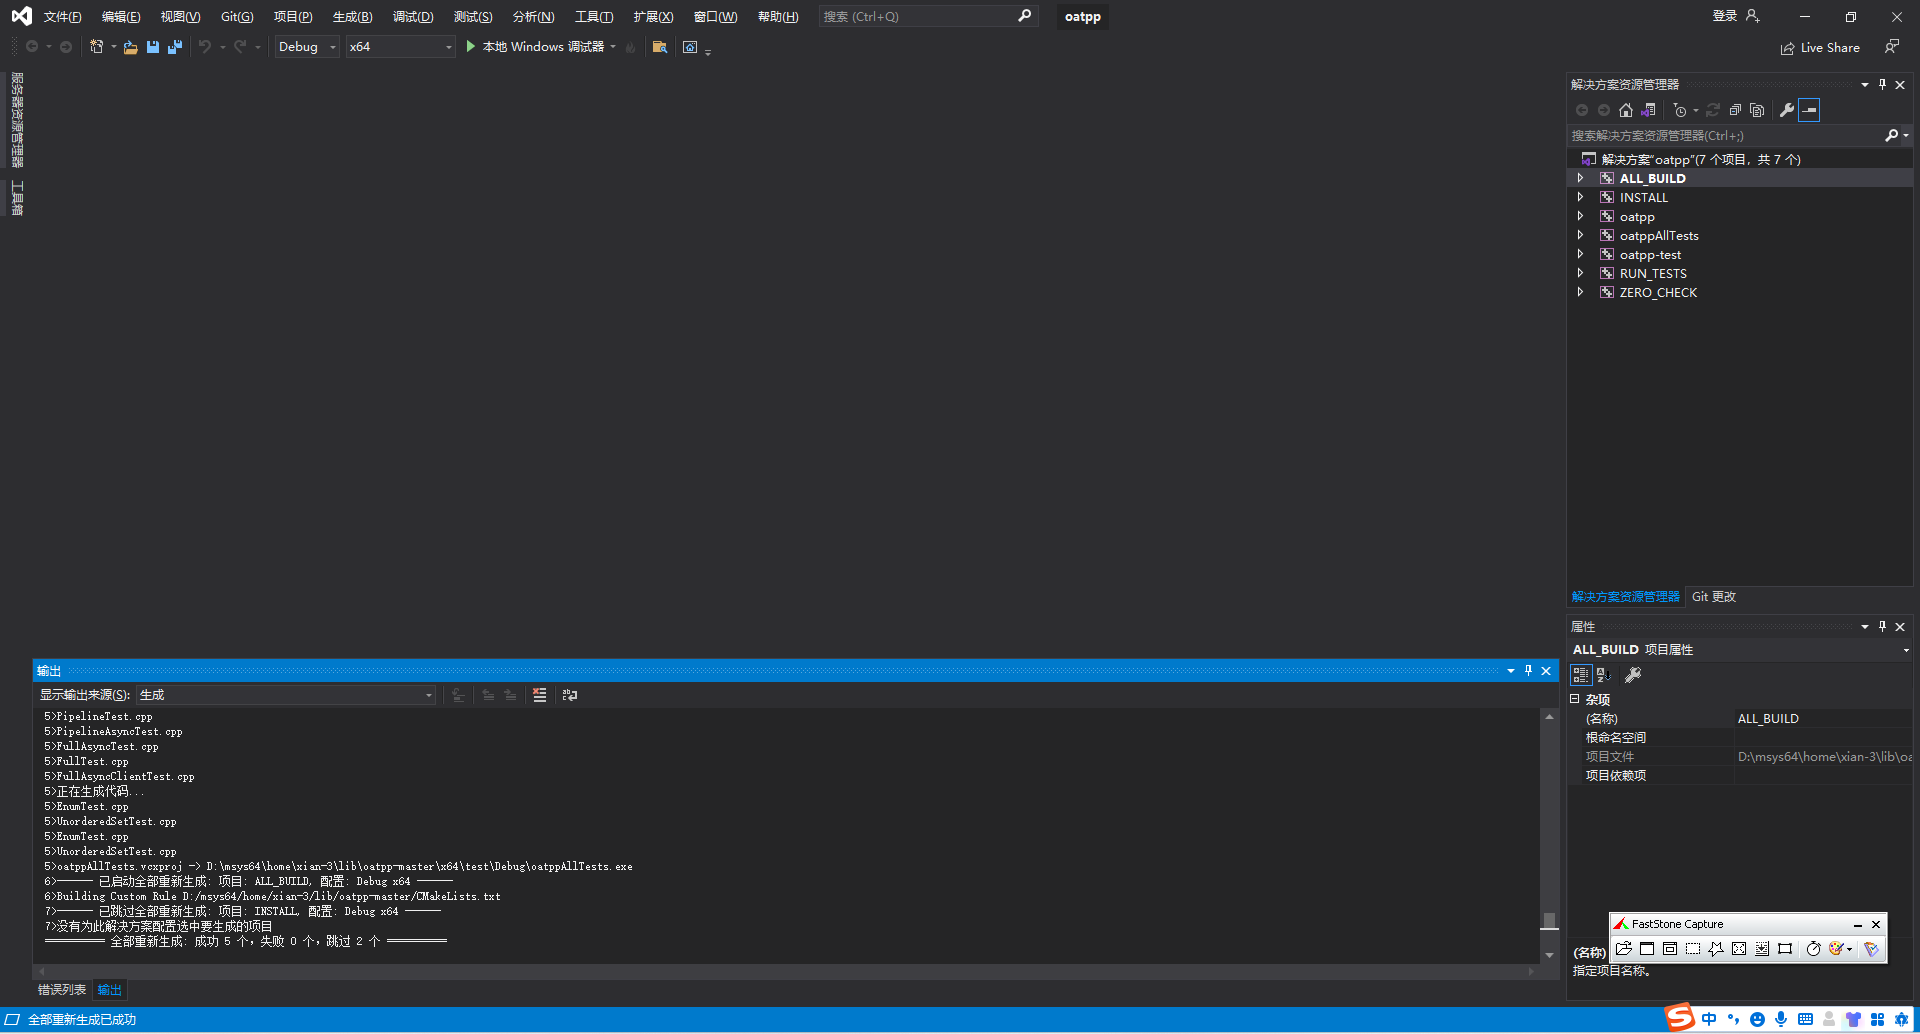Open the 生成(B) build menu
This screenshot has width=1920, height=1034.
click(352, 17)
